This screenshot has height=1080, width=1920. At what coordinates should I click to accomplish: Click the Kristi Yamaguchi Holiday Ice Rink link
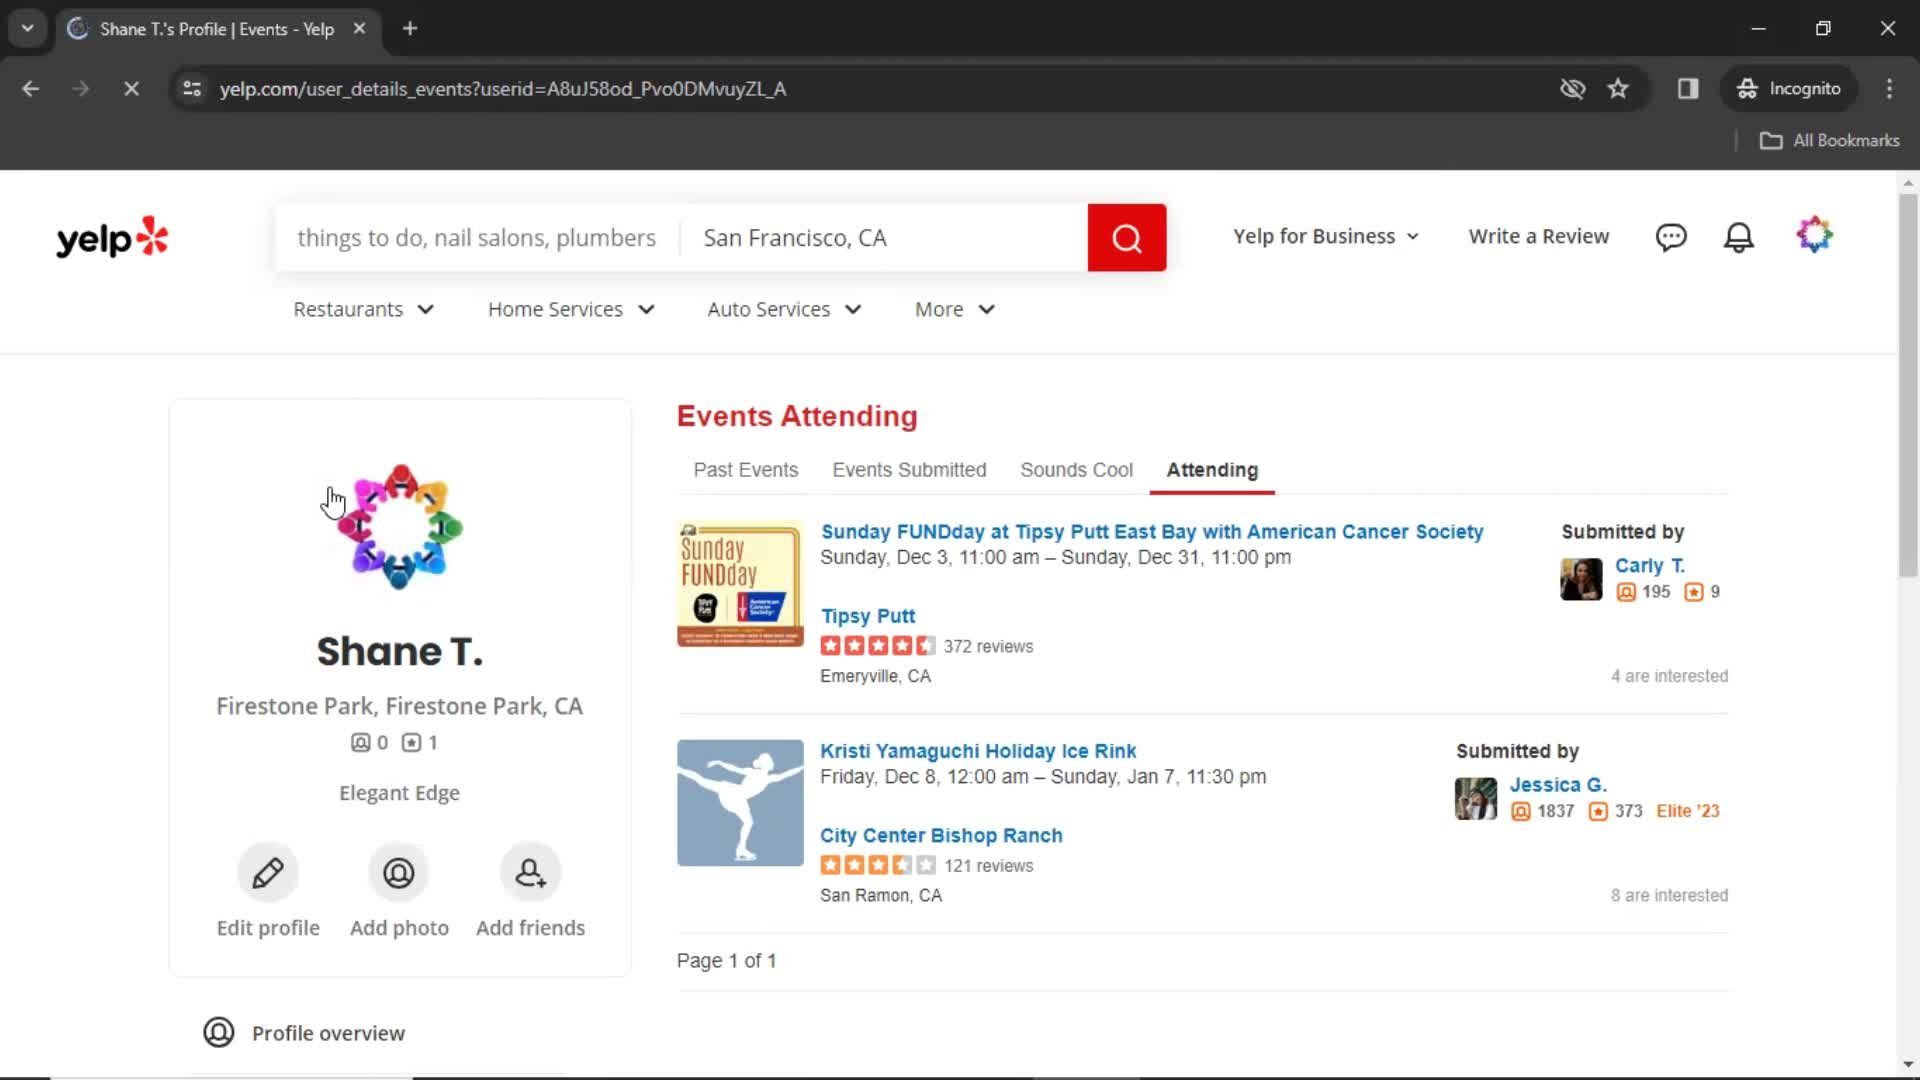tap(978, 750)
